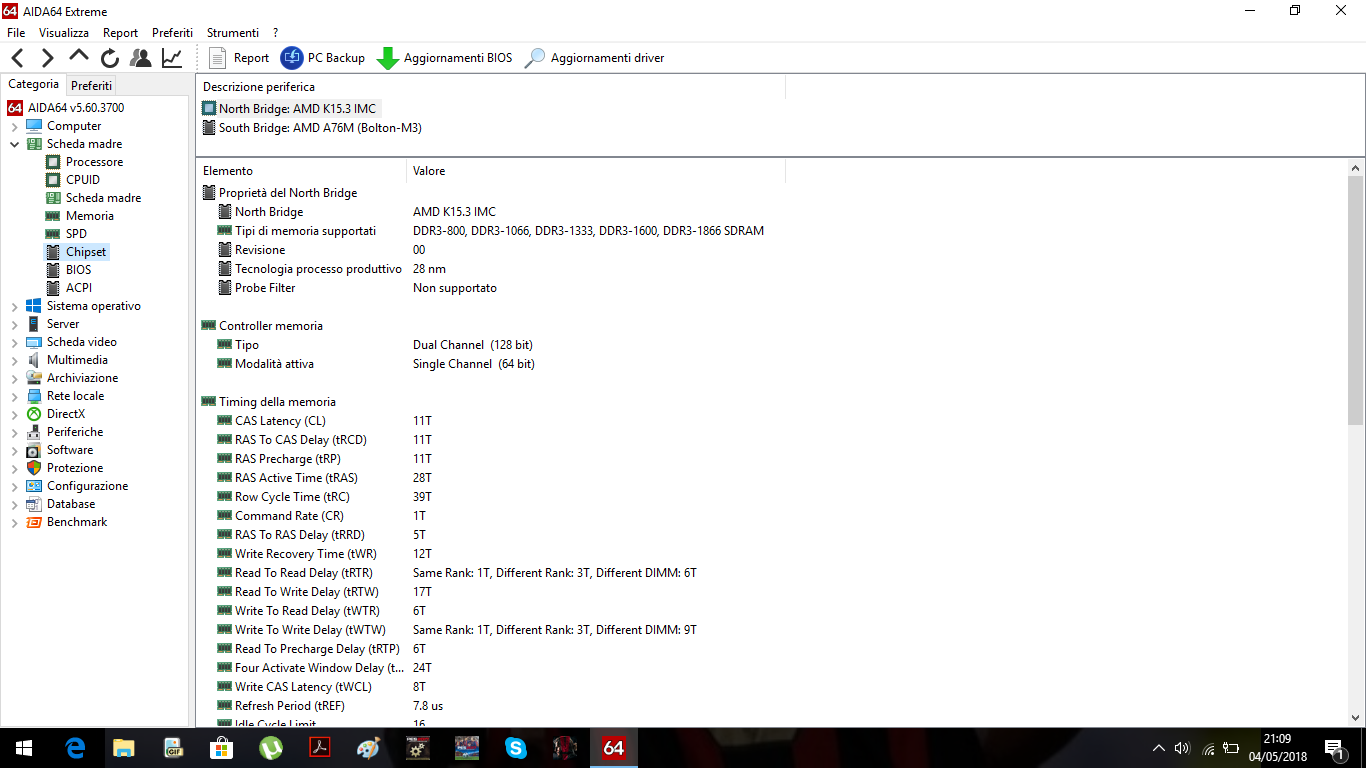The height and width of the screenshot is (768, 1366).
Task: Go back with the left arrow toolbar icon
Action: (x=17, y=58)
